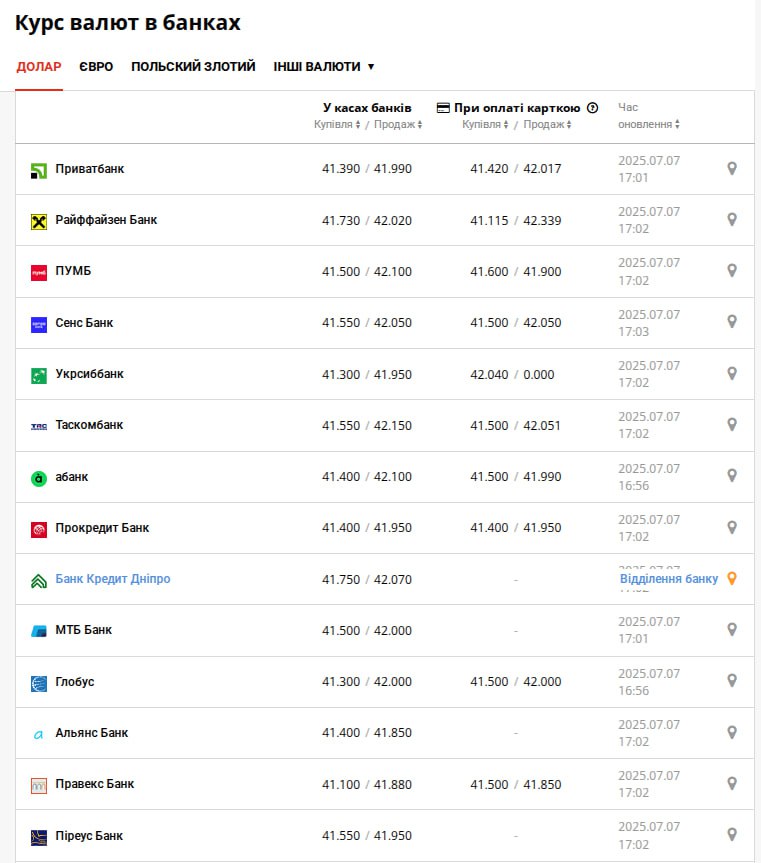Click the Піреус Банк name
761x863 pixels.
point(89,836)
